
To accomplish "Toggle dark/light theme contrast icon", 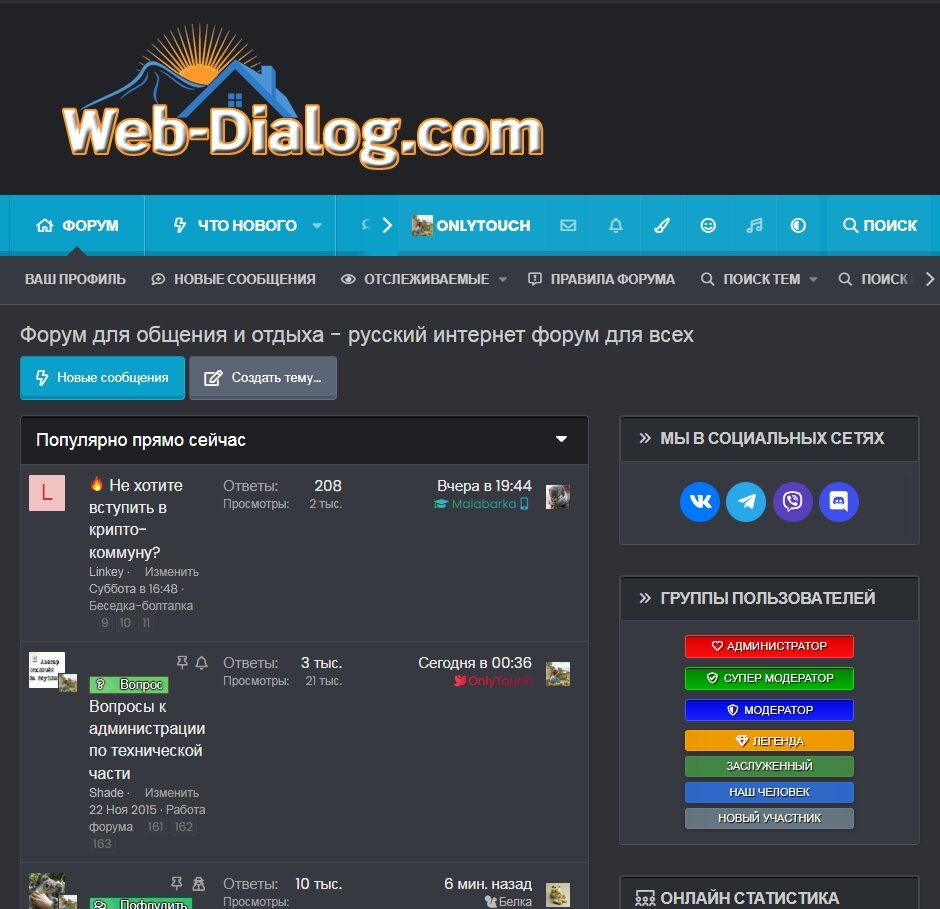I will (x=798, y=225).
